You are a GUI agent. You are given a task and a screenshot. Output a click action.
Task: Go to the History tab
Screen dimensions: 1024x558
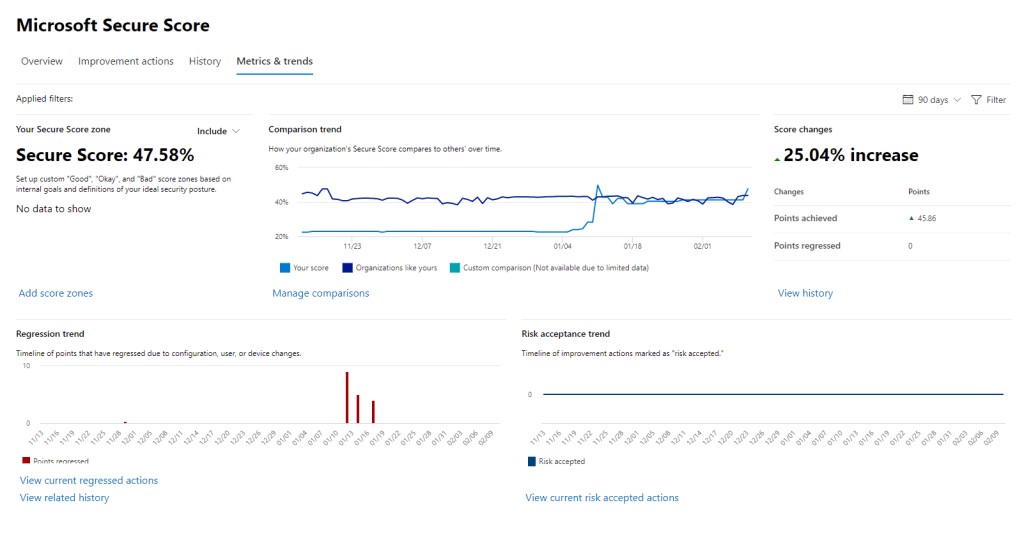click(205, 61)
